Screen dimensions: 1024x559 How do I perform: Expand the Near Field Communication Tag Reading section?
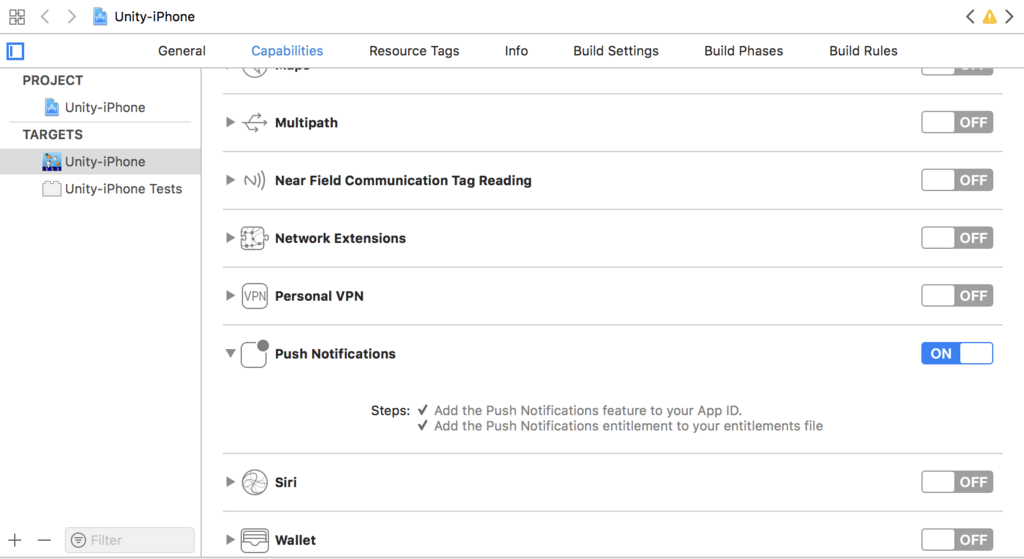tap(230, 180)
